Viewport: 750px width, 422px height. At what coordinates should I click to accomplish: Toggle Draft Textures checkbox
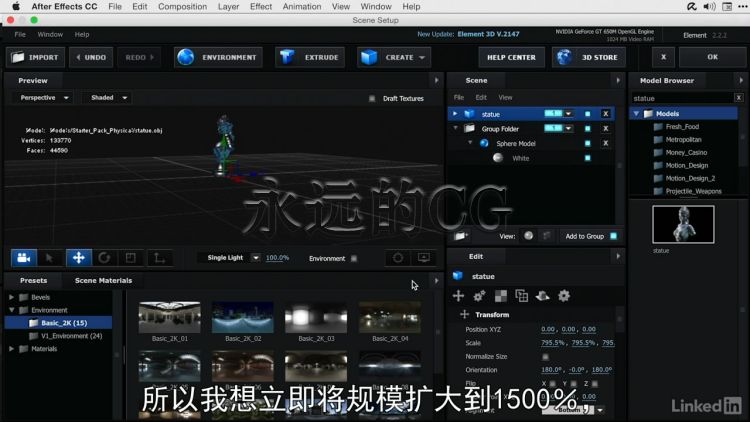372,99
